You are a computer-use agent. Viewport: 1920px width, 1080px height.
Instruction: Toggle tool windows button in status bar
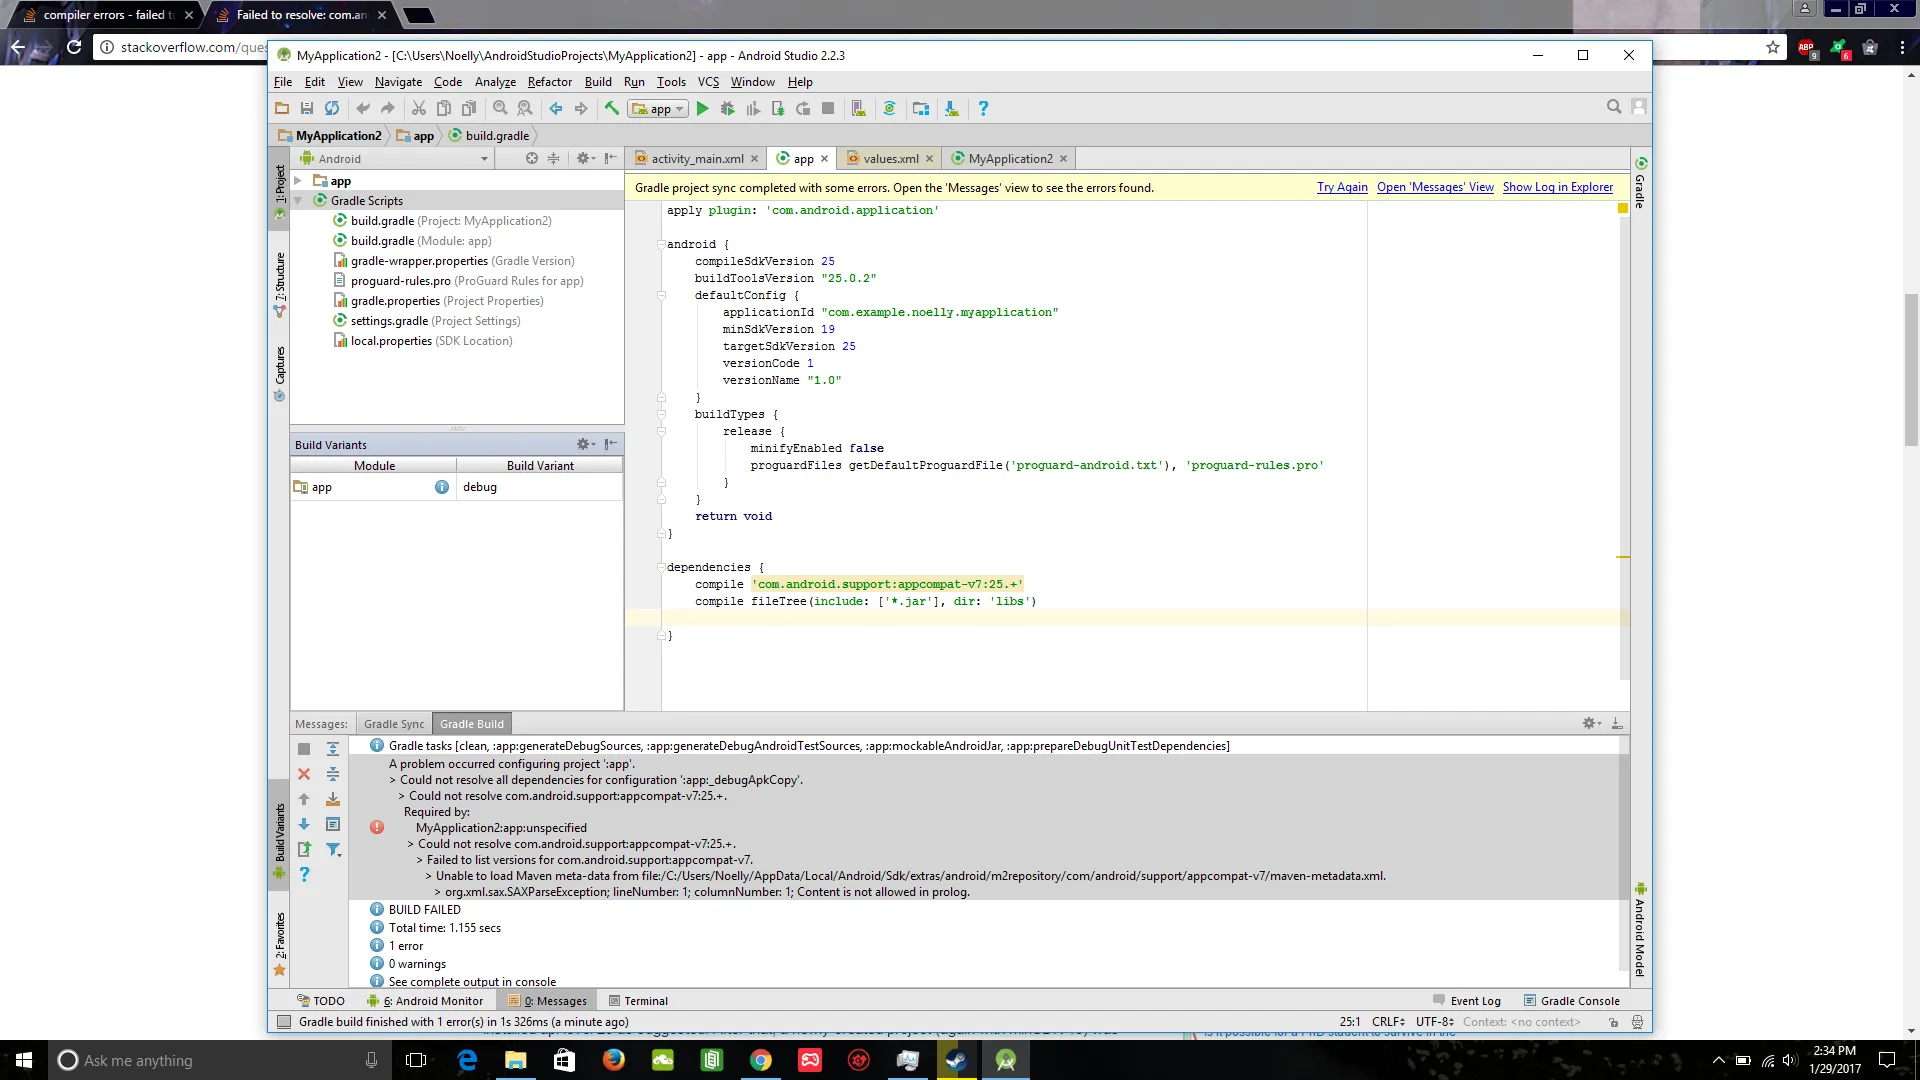[x=284, y=1022]
